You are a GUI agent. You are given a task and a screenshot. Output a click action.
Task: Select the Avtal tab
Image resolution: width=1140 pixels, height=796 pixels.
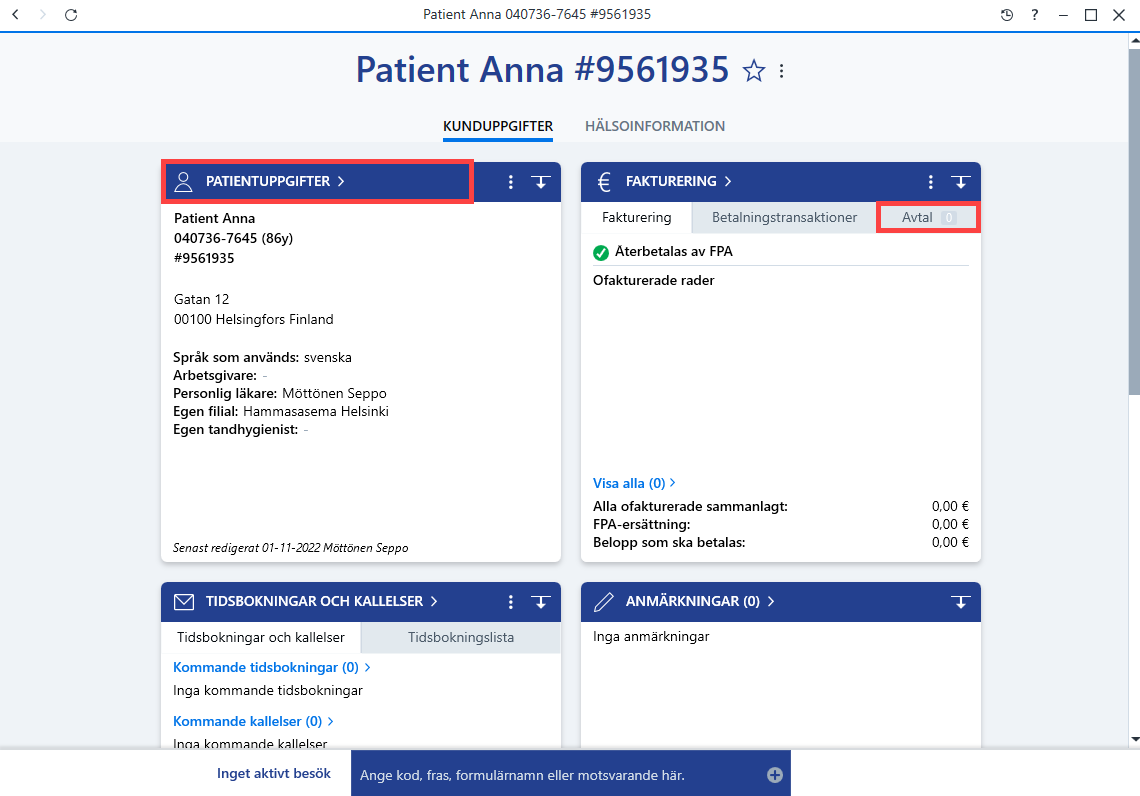click(928, 217)
